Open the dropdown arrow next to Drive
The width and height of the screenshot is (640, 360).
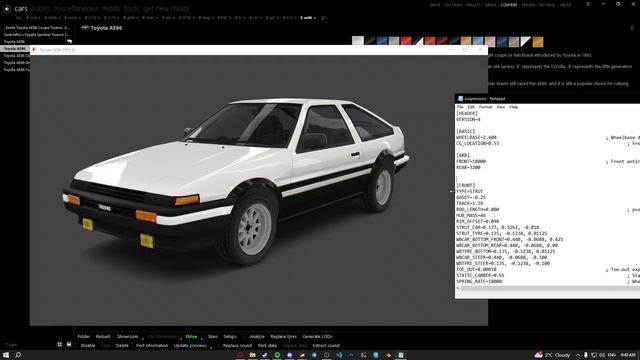(x=202, y=339)
